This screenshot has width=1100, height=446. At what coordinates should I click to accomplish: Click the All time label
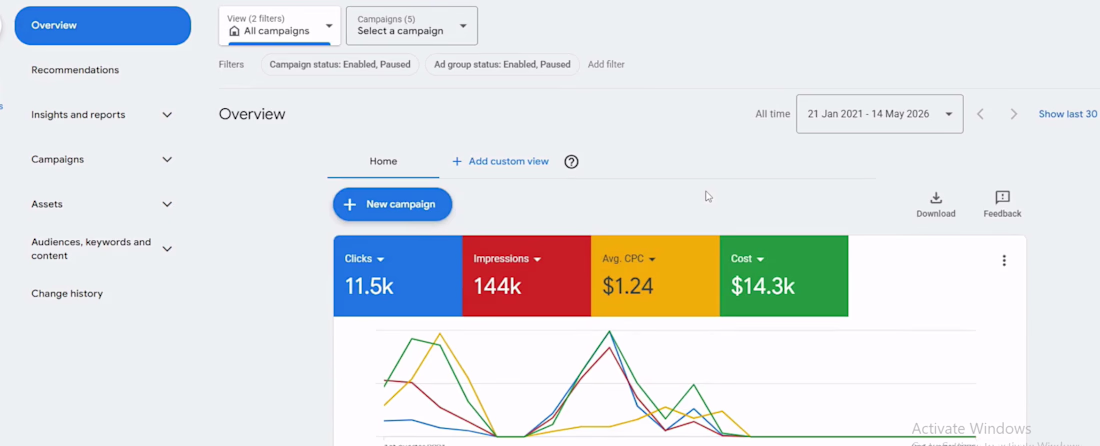click(772, 114)
